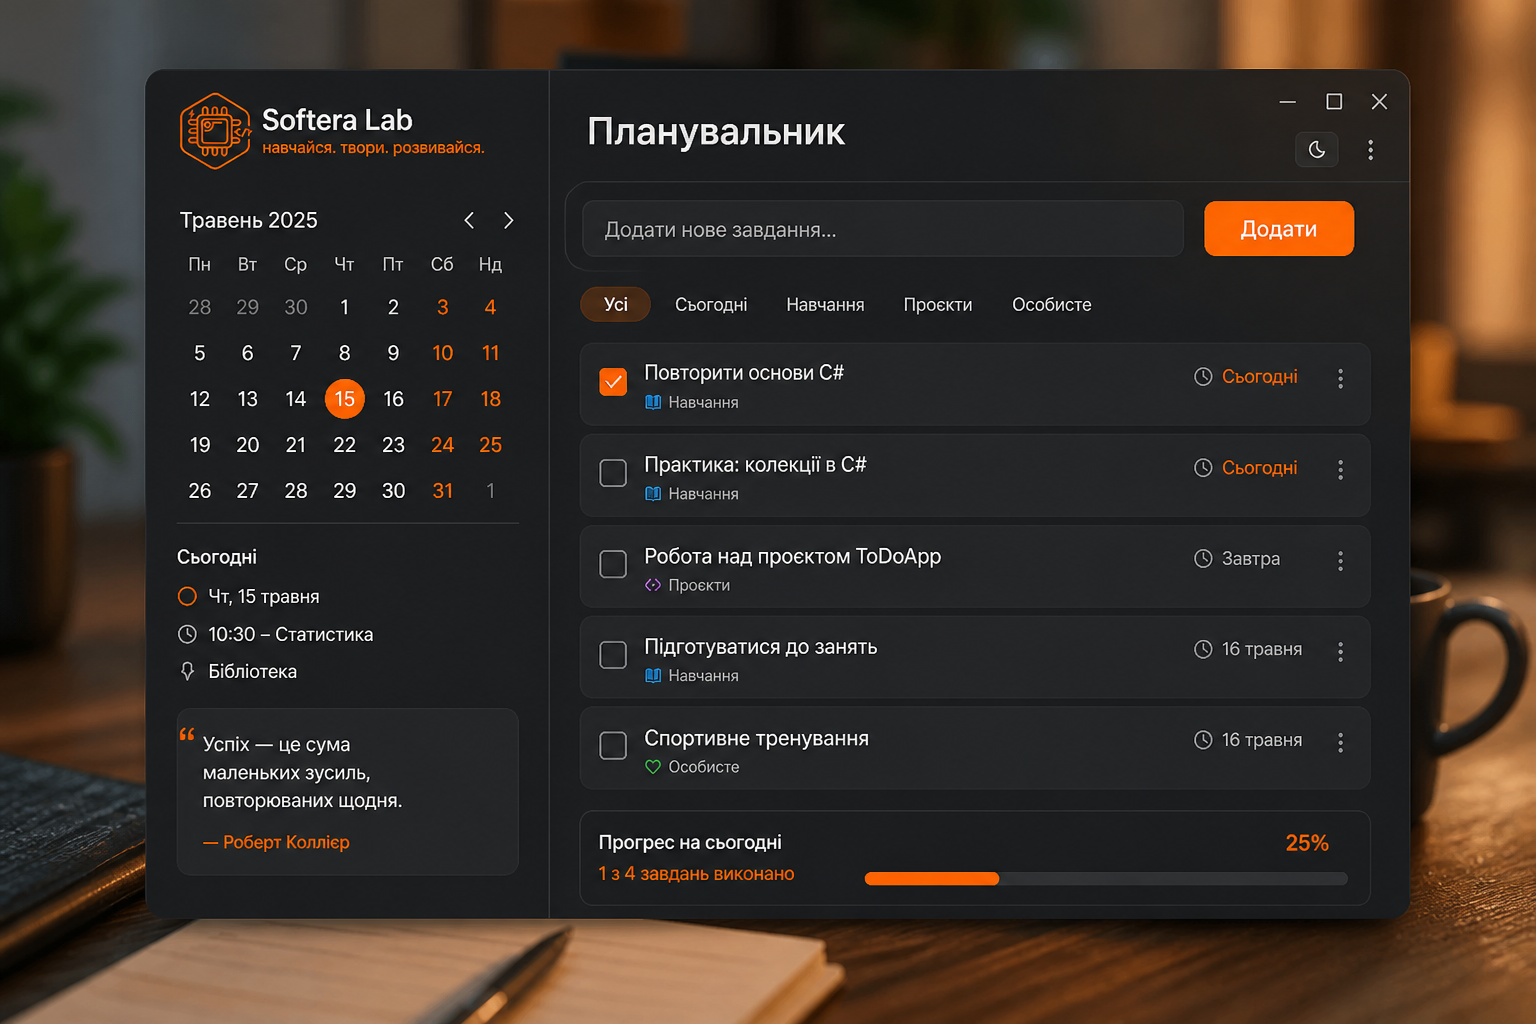Screen dimensions: 1536x1024
Task: Check 'Спортивне тренування' task
Action: pyautogui.click(x=613, y=745)
